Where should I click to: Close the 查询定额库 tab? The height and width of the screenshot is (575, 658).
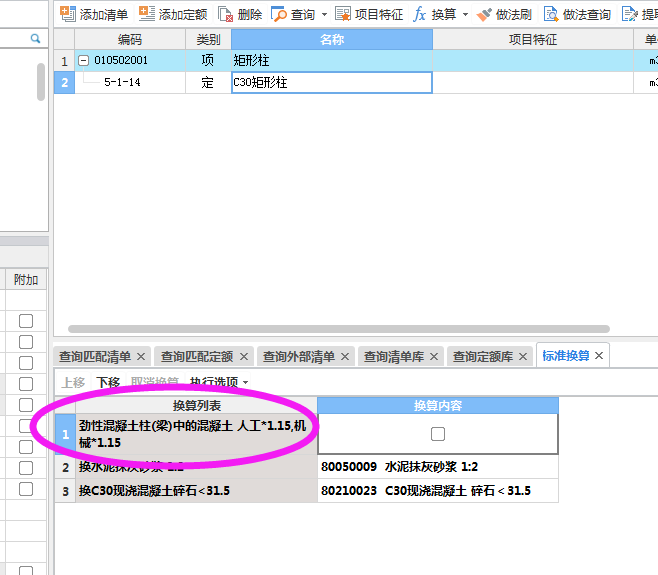click(523, 357)
